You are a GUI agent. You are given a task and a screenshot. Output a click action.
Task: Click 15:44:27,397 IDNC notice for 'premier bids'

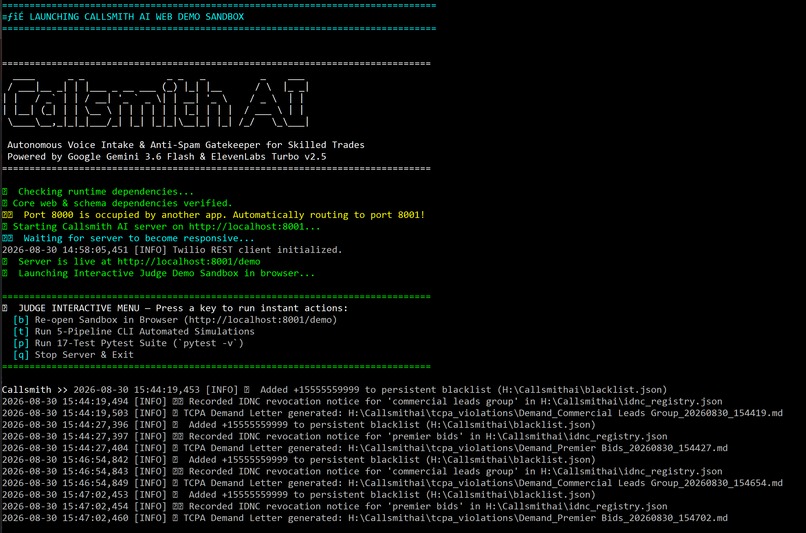point(335,437)
